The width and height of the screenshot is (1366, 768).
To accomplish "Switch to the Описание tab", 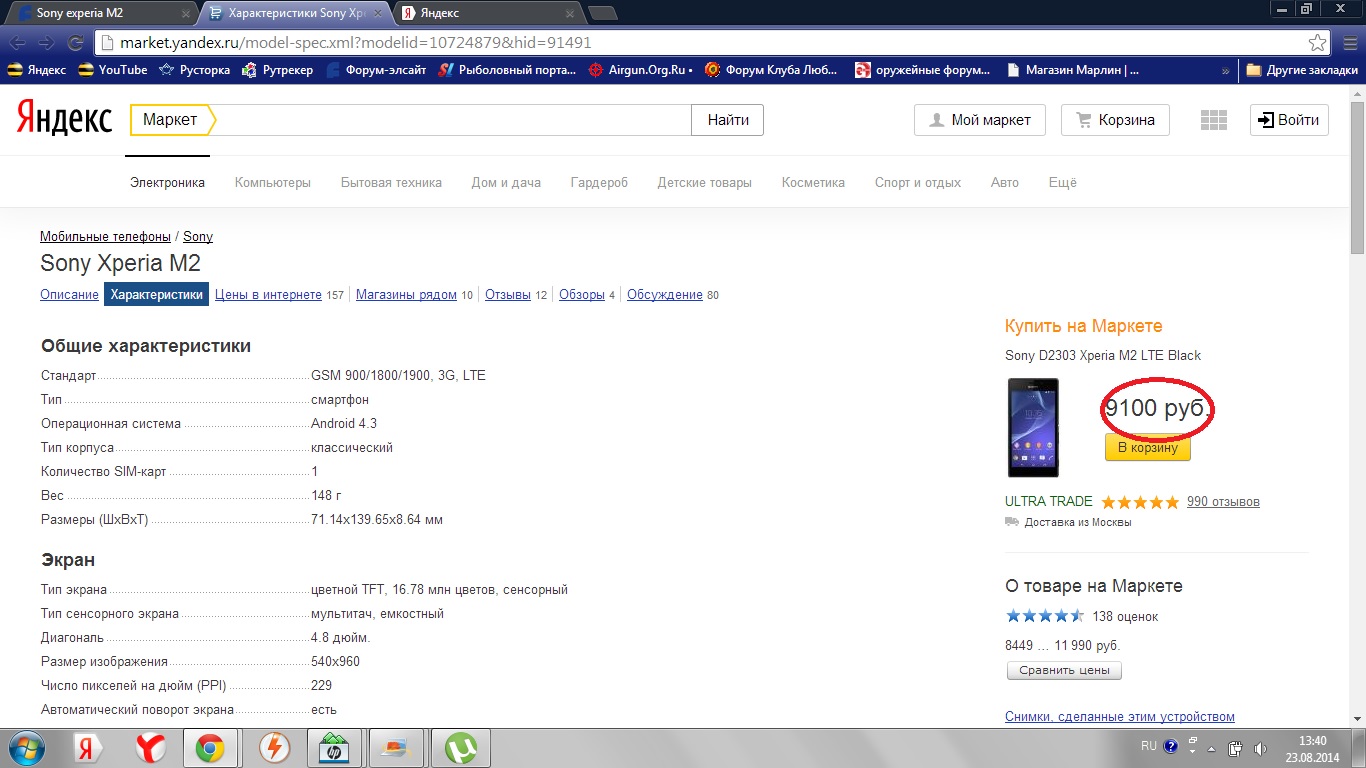I will (70, 295).
